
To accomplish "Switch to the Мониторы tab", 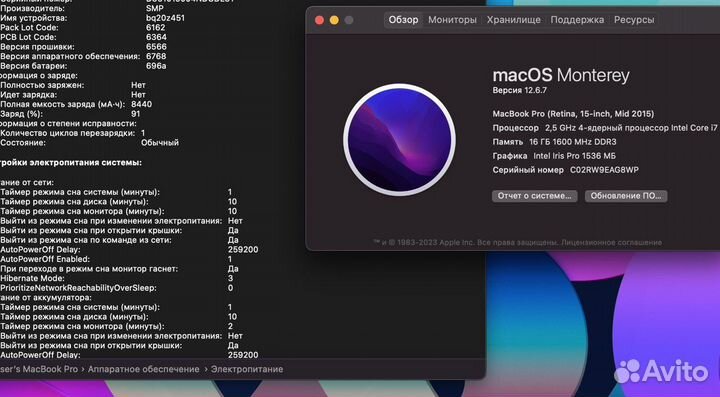I will point(452,20).
